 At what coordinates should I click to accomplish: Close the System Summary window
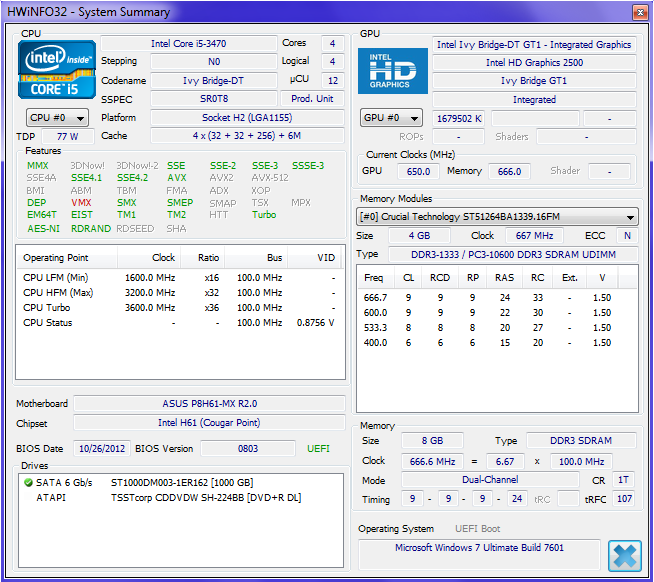(x=640, y=12)
